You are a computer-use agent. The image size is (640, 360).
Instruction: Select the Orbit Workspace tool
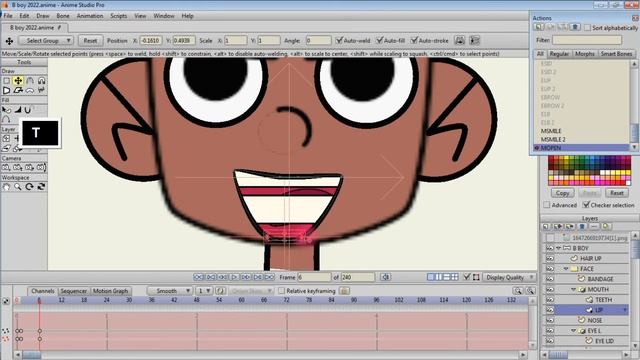tap(41, 187)
